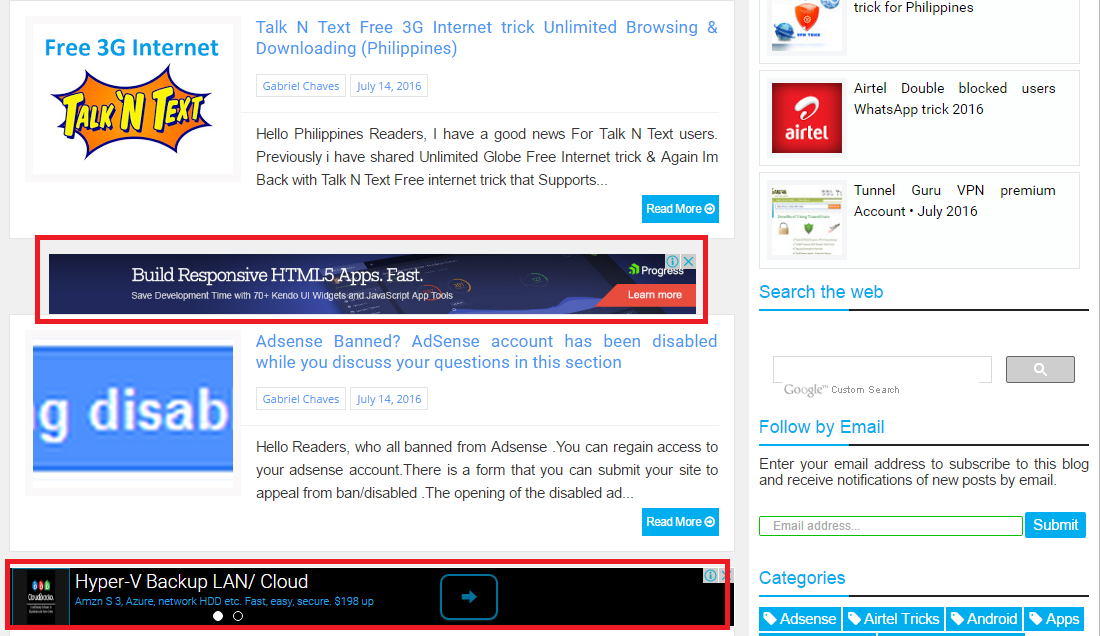Viewport: 1100px width, 636px height.
Task: Click Read More on Adsense Banned post
Action: pyautogui.click(x=680, y=522)
